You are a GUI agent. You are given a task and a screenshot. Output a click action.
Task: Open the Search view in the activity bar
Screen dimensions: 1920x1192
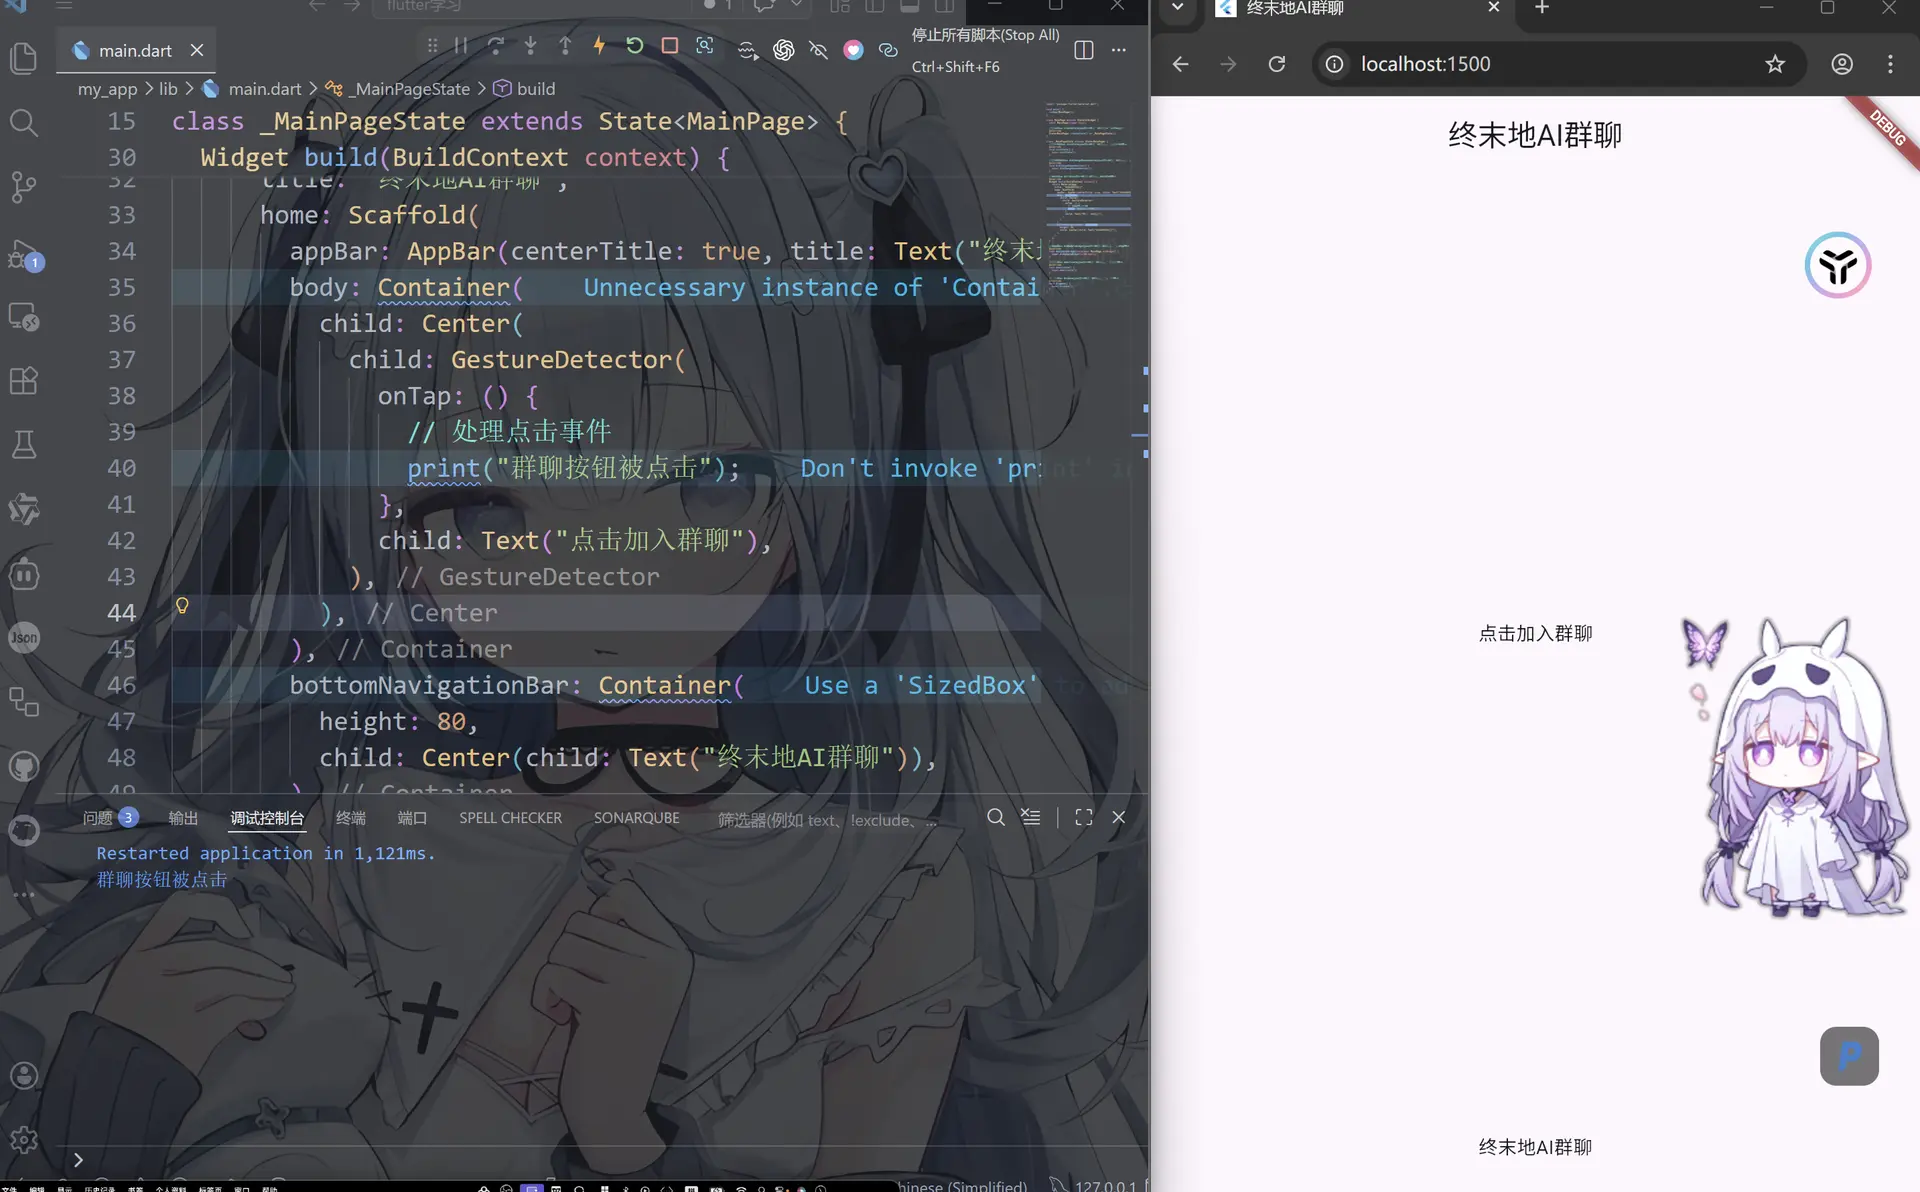tap(24, 123)
